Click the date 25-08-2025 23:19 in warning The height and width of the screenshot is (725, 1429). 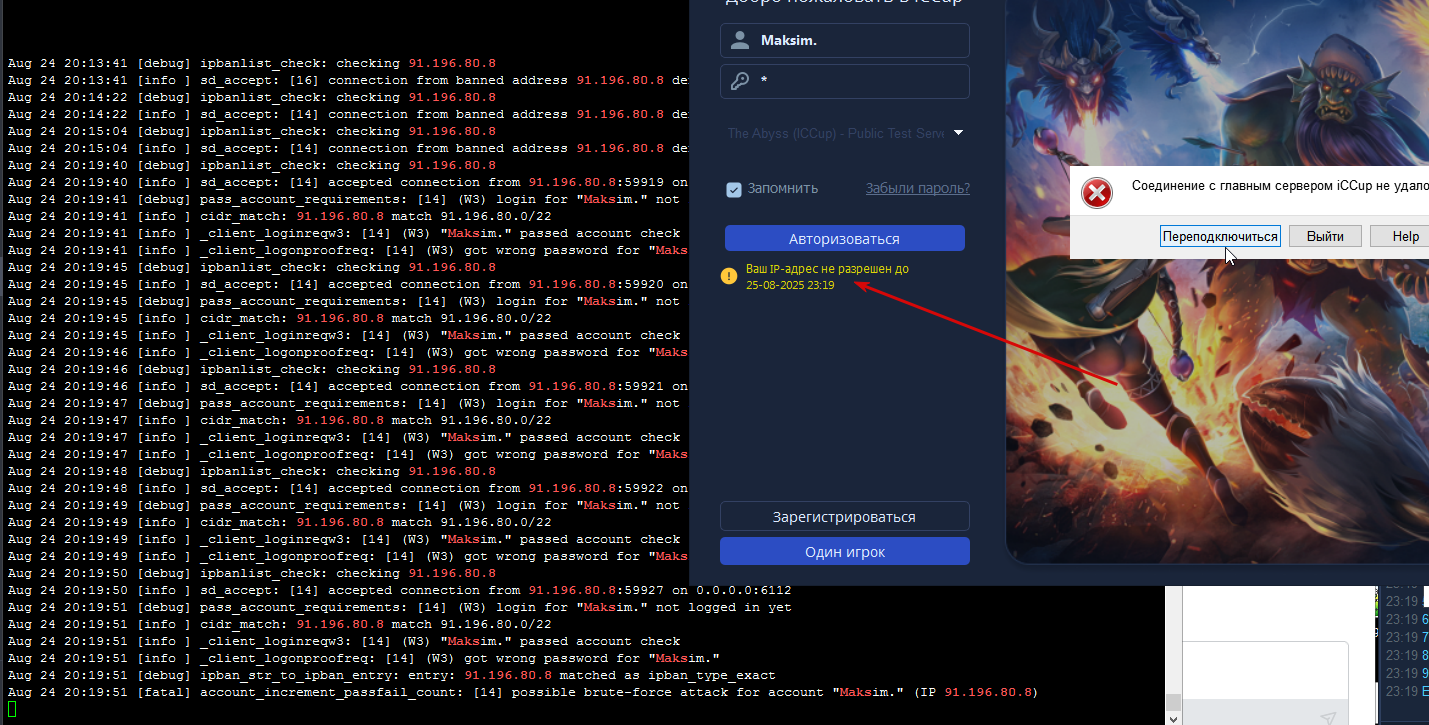coord(790,285)
